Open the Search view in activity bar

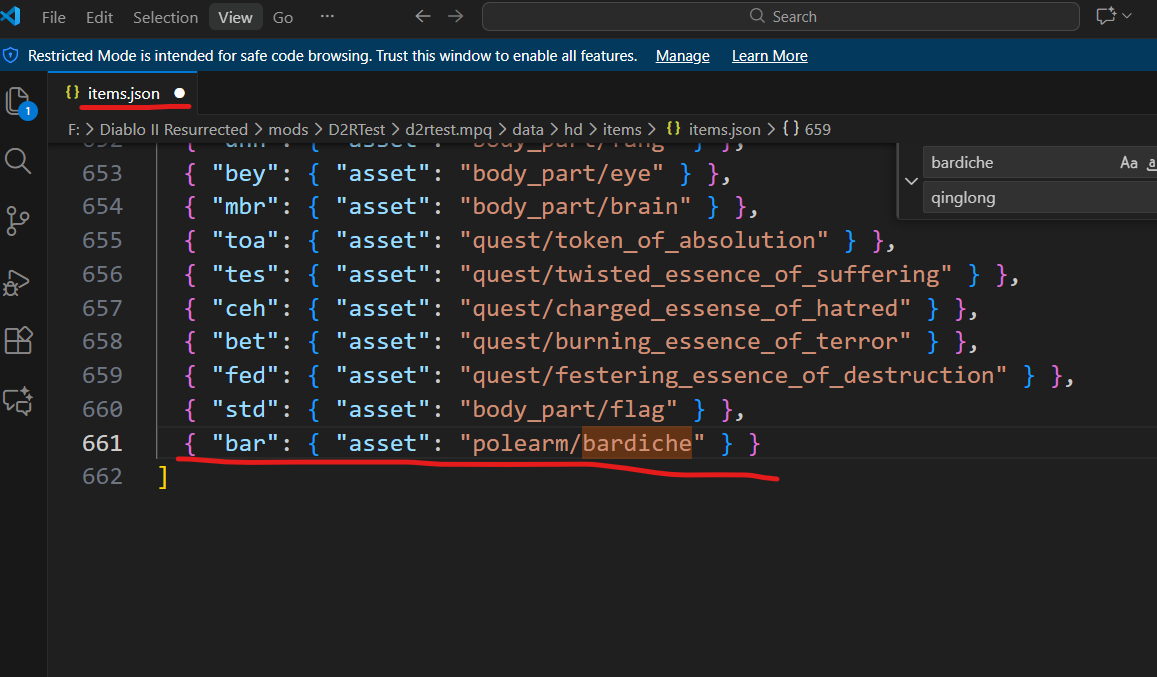(x=18, y=160)
